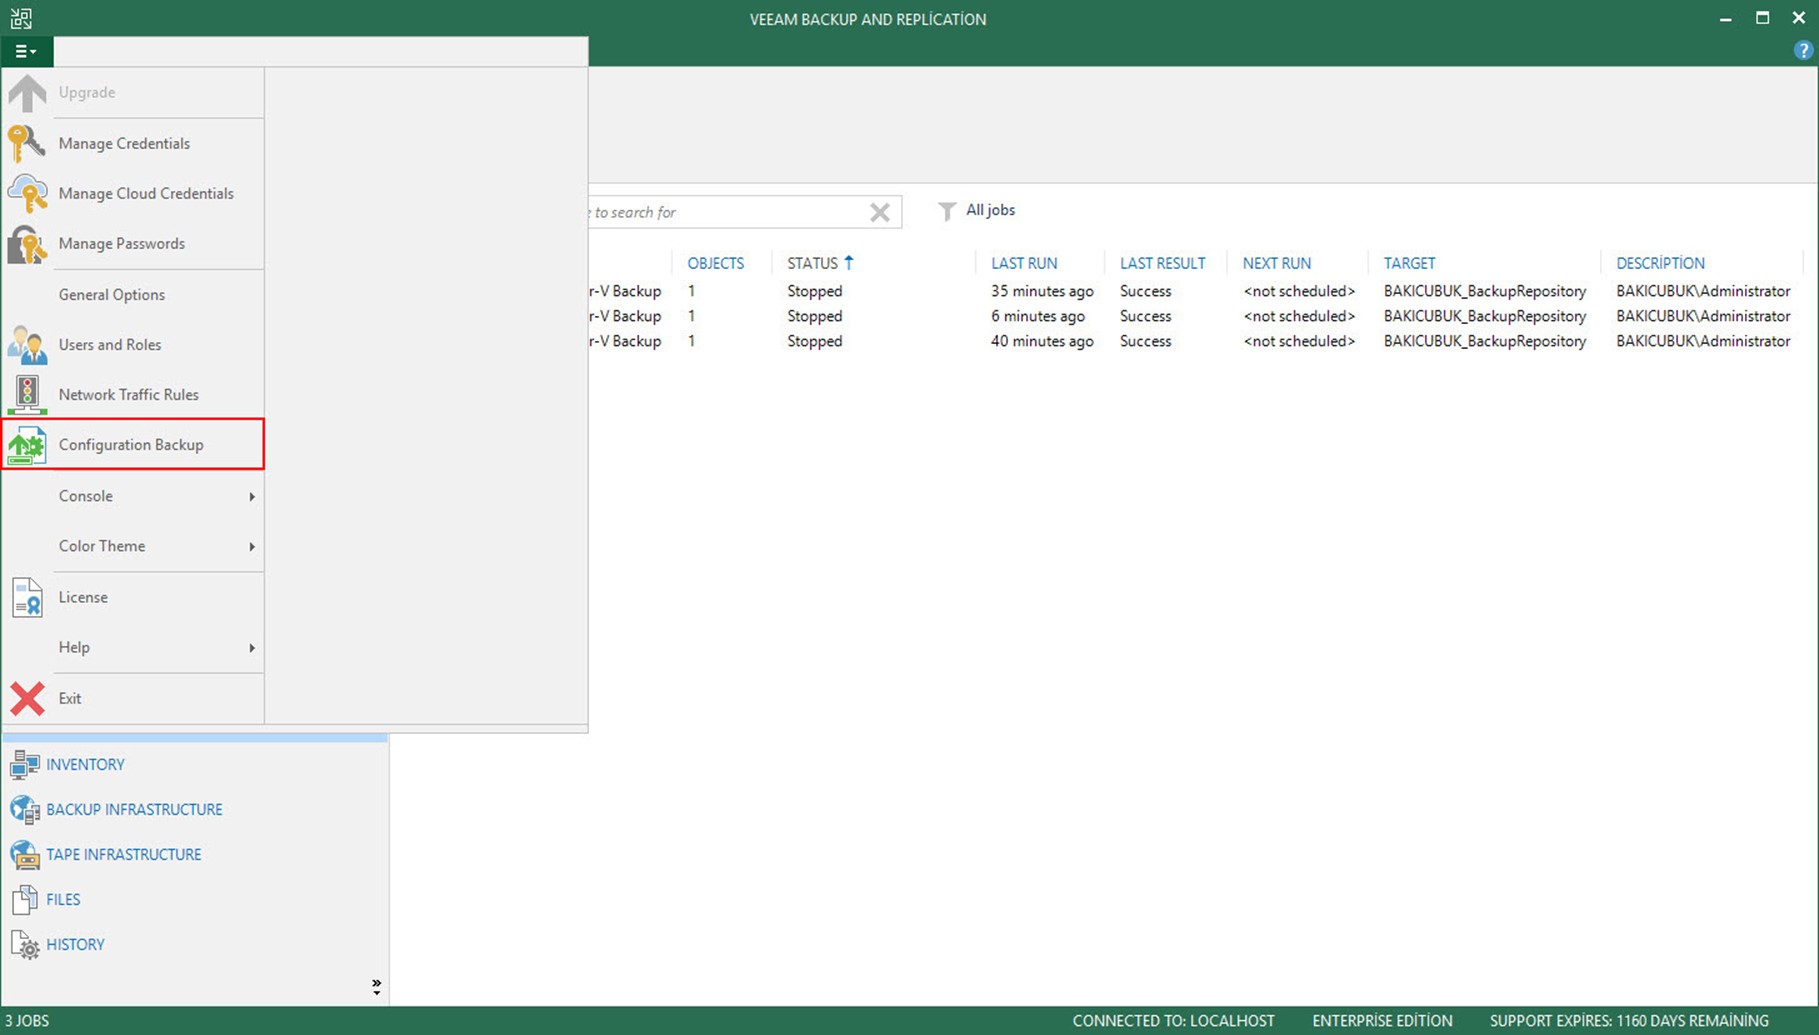1819x1035 pixels.
Task: Click the Upgrade arrow icon
Action: pyautogui.click(x=27, y=93)
